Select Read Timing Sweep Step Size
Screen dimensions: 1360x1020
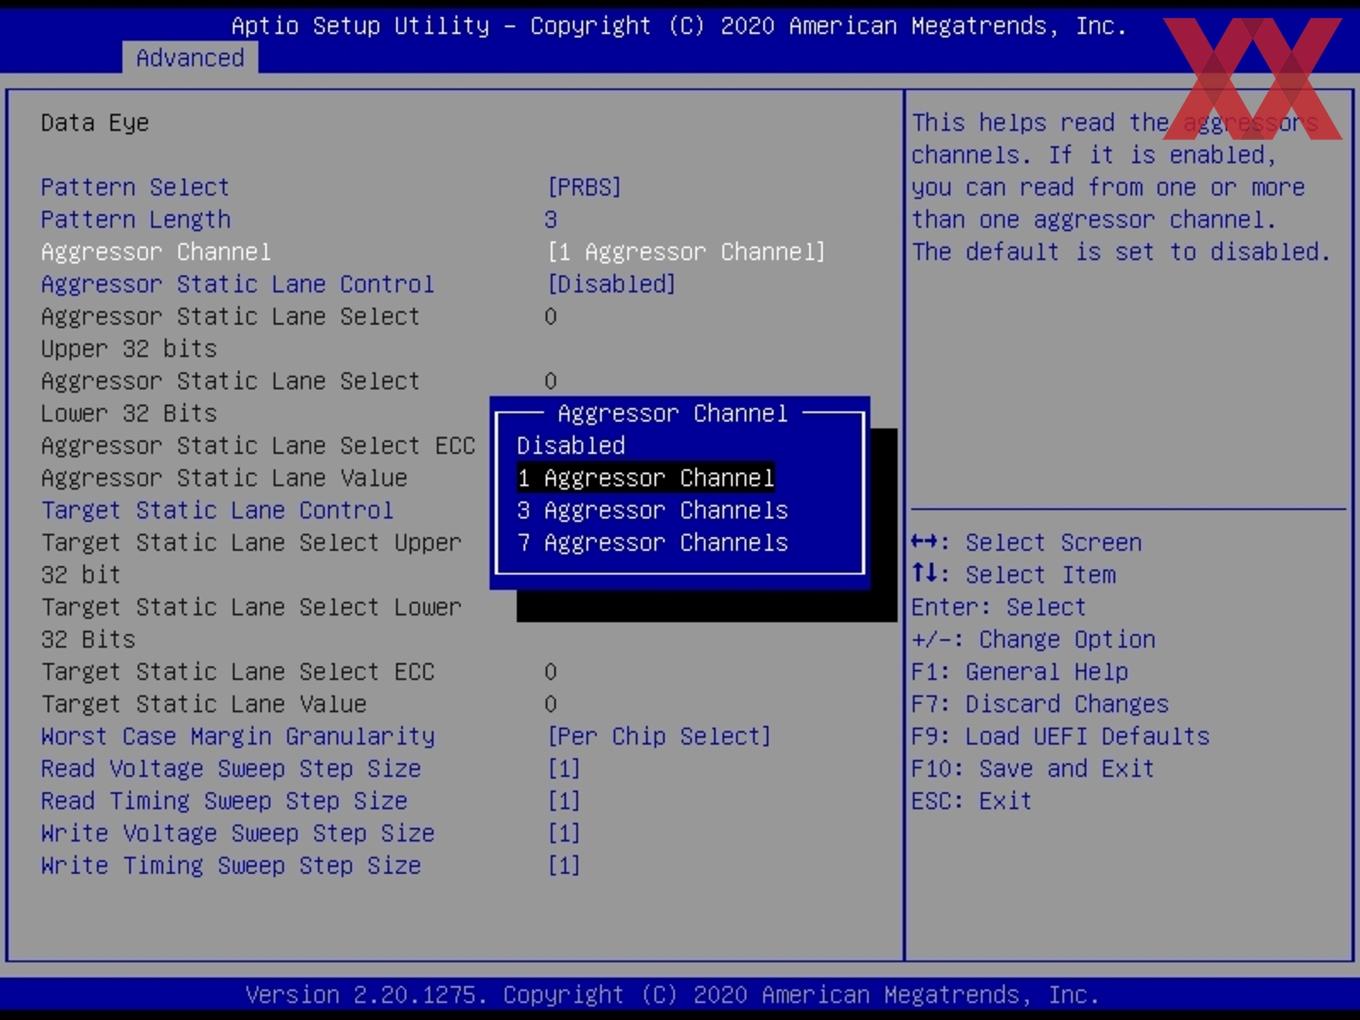[224, 801]
